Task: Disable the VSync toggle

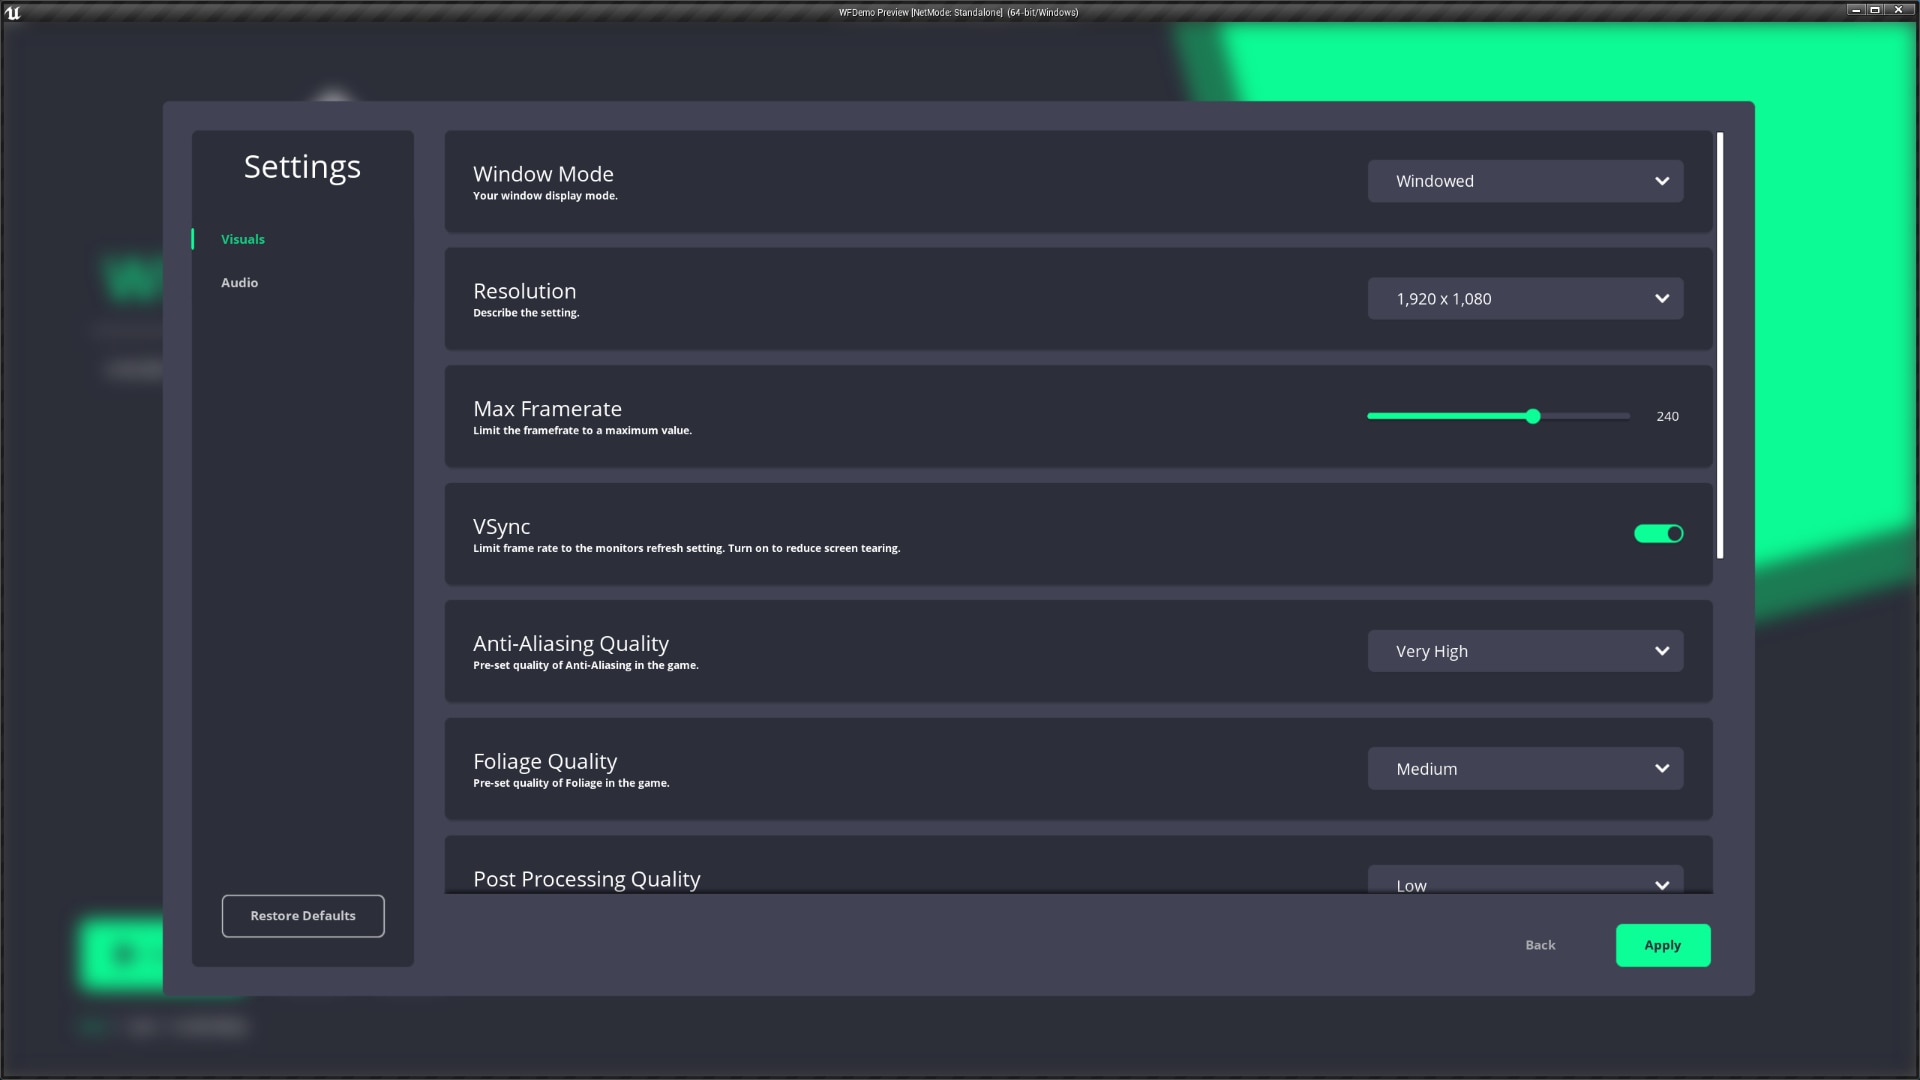Action: click(1658, 533)
